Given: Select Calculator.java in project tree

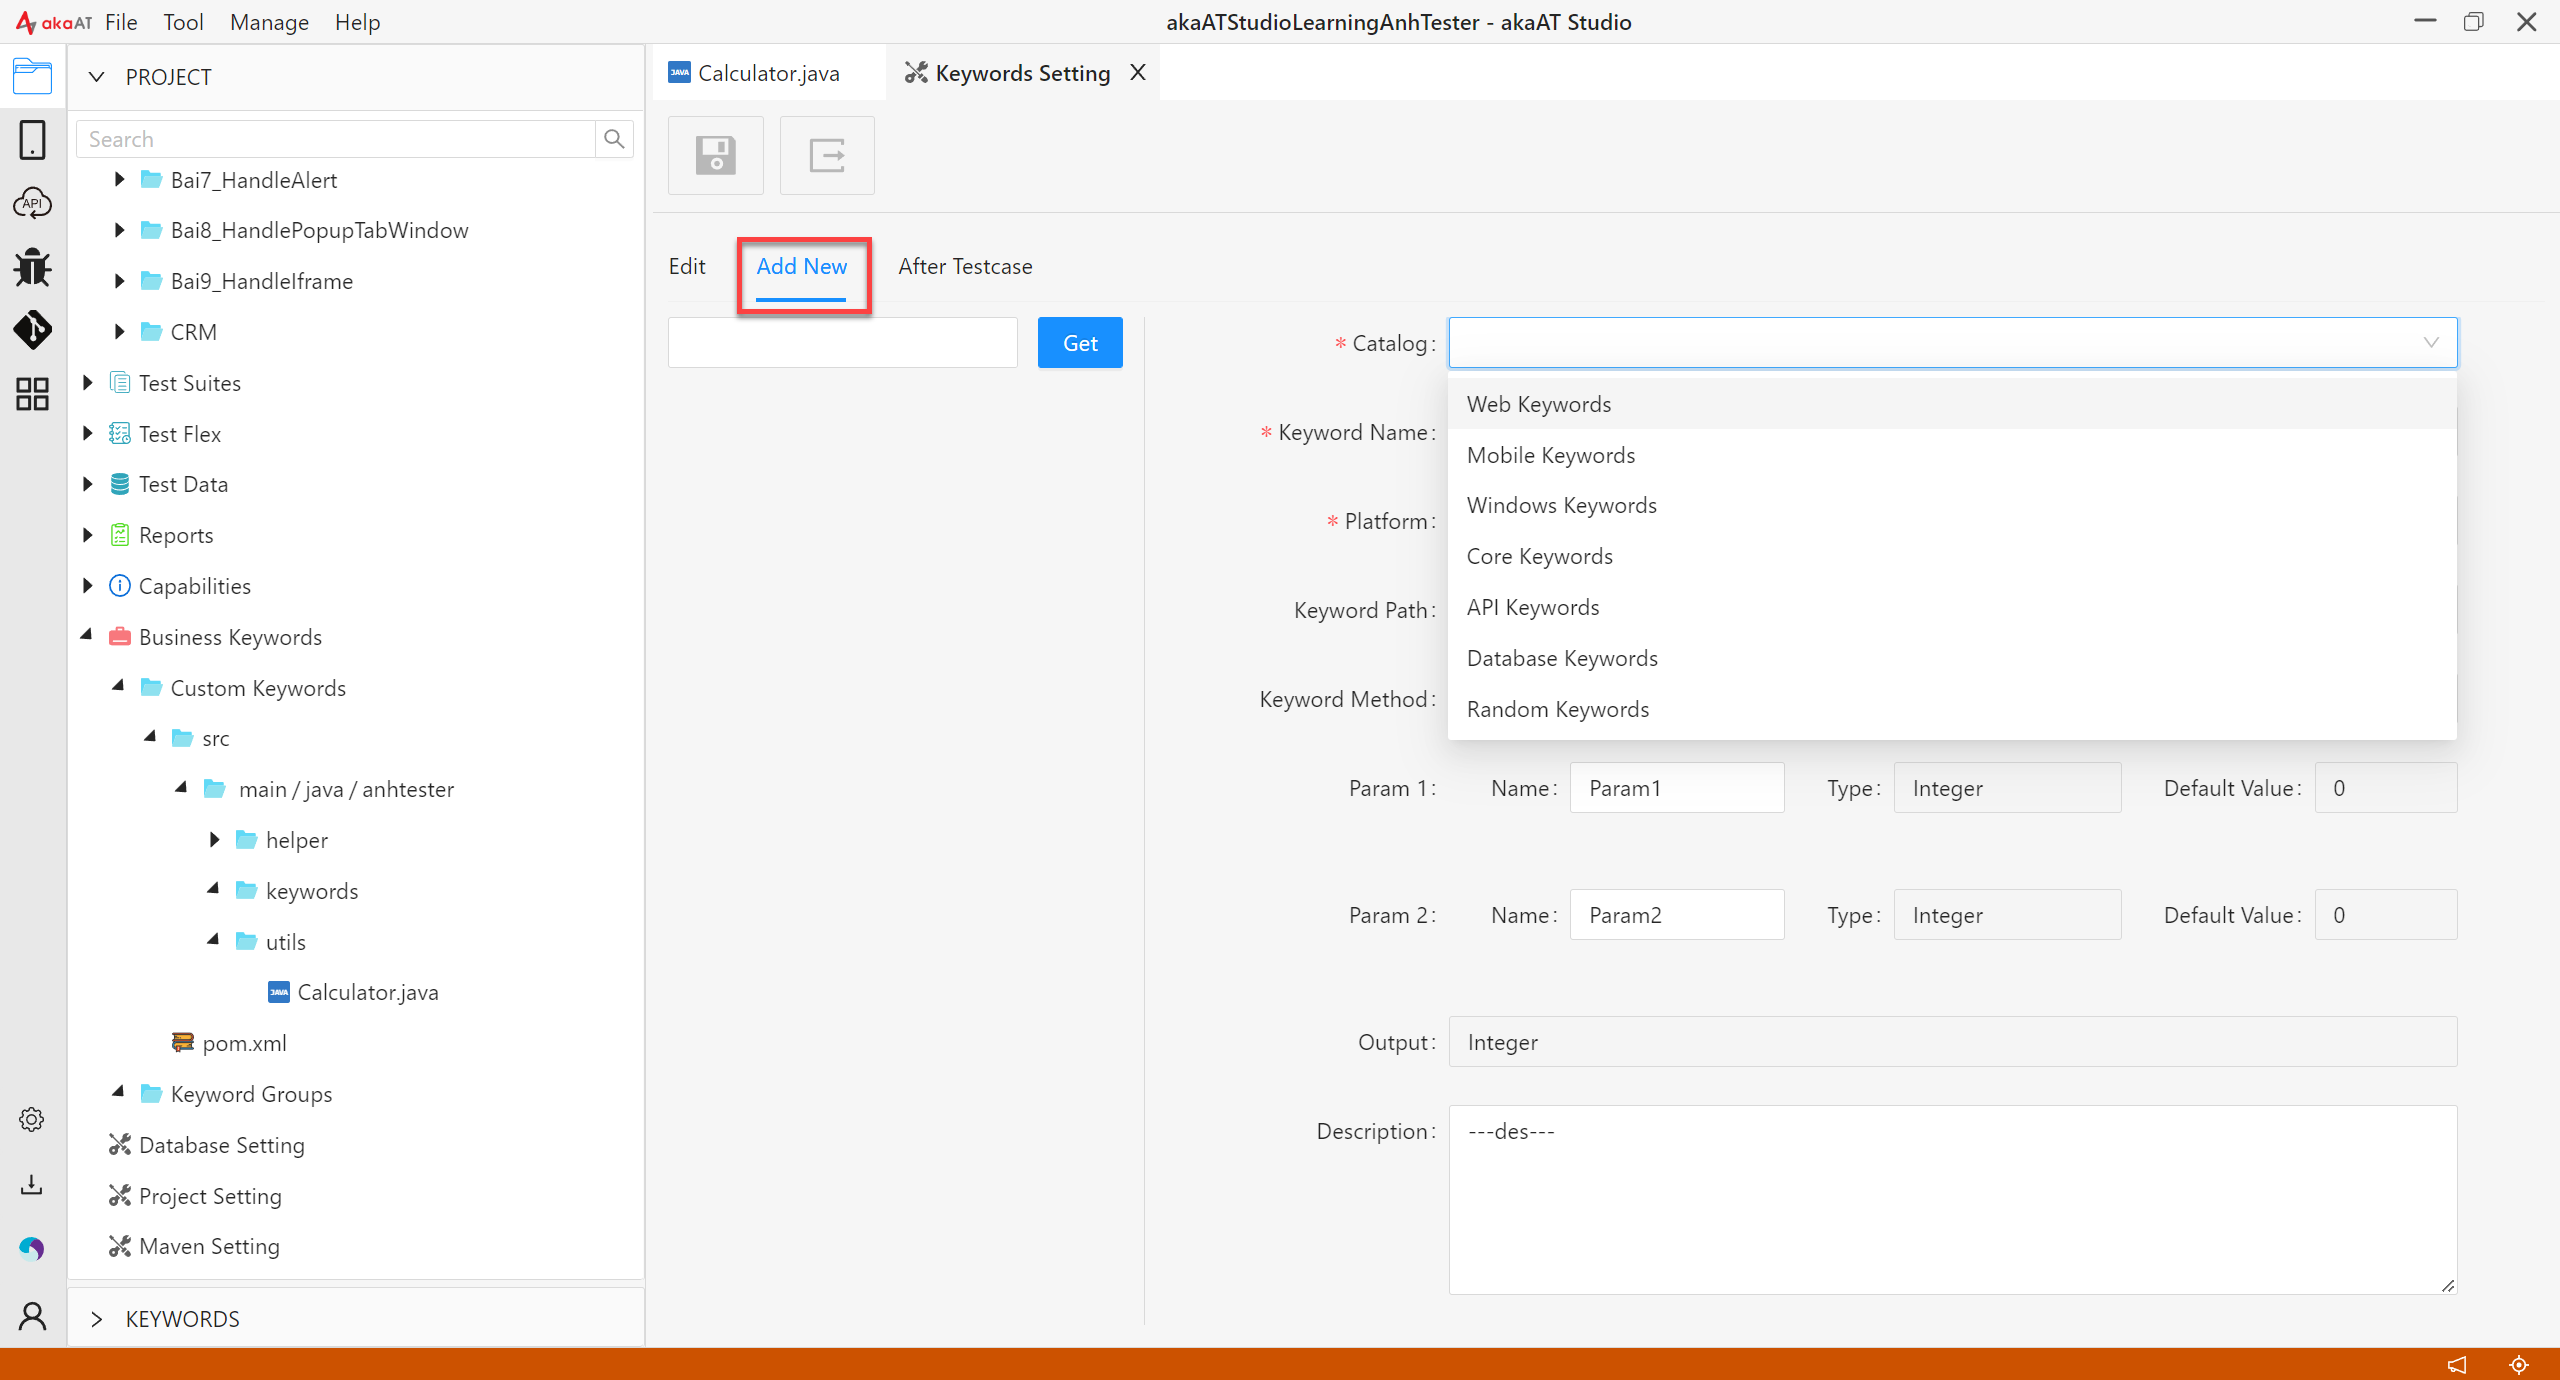Looking at the screenshot, I should click(368, 992).
